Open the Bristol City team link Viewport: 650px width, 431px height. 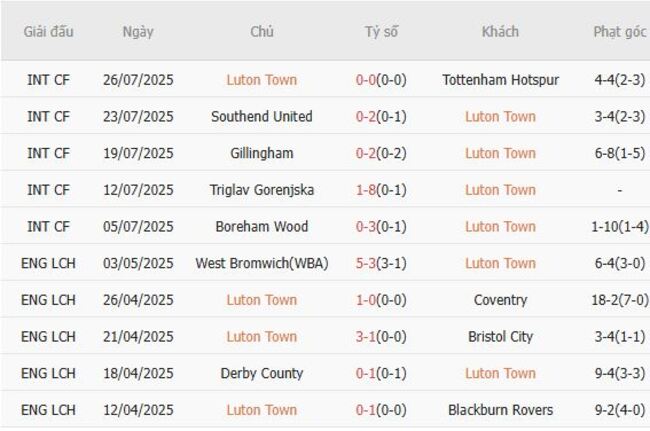pos(500,337)
